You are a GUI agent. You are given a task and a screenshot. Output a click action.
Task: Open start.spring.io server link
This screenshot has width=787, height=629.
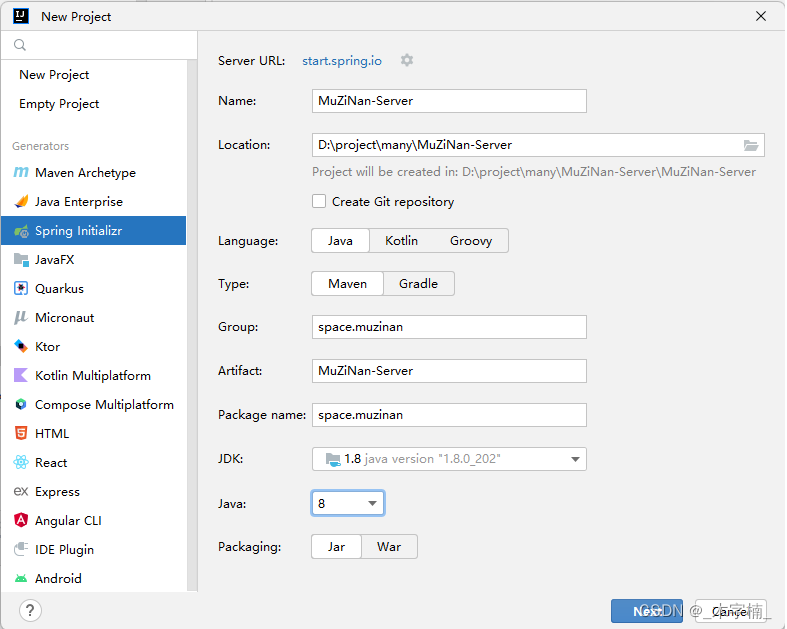point(342,61)
